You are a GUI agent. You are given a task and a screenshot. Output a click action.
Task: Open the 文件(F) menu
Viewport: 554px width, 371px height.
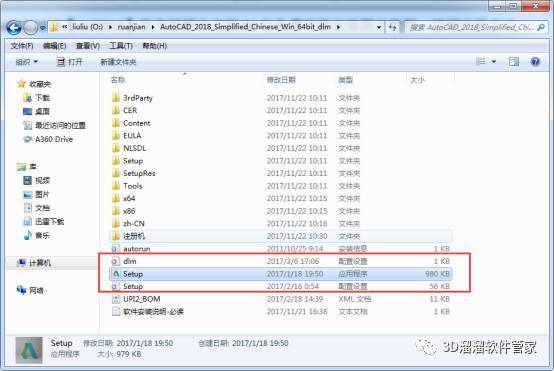tap(22, 46)
